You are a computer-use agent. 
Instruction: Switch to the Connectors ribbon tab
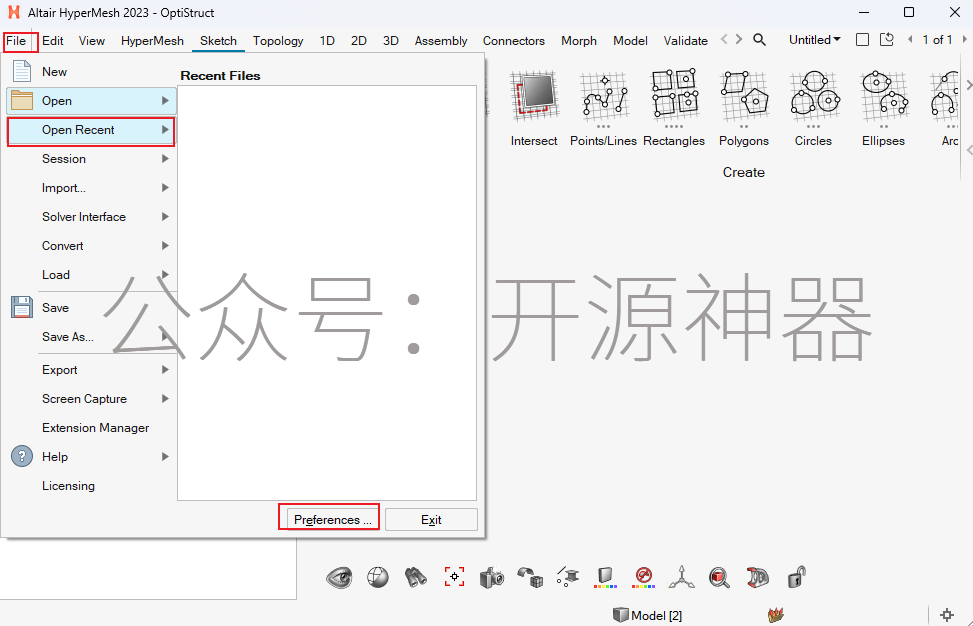(514, 41)
